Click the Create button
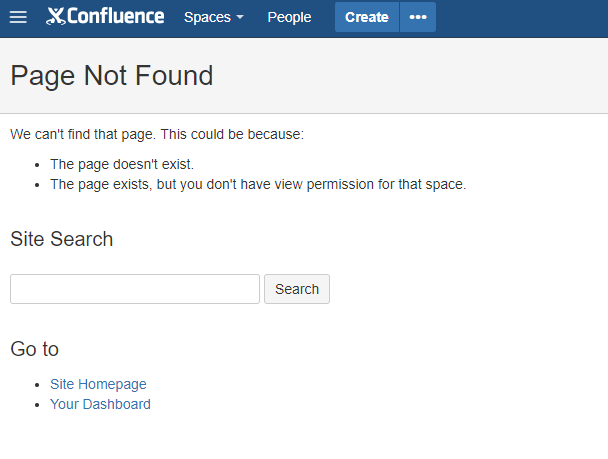Image resolution: width=608 pixels, height=459 pixels. click(x=367, y=17)
